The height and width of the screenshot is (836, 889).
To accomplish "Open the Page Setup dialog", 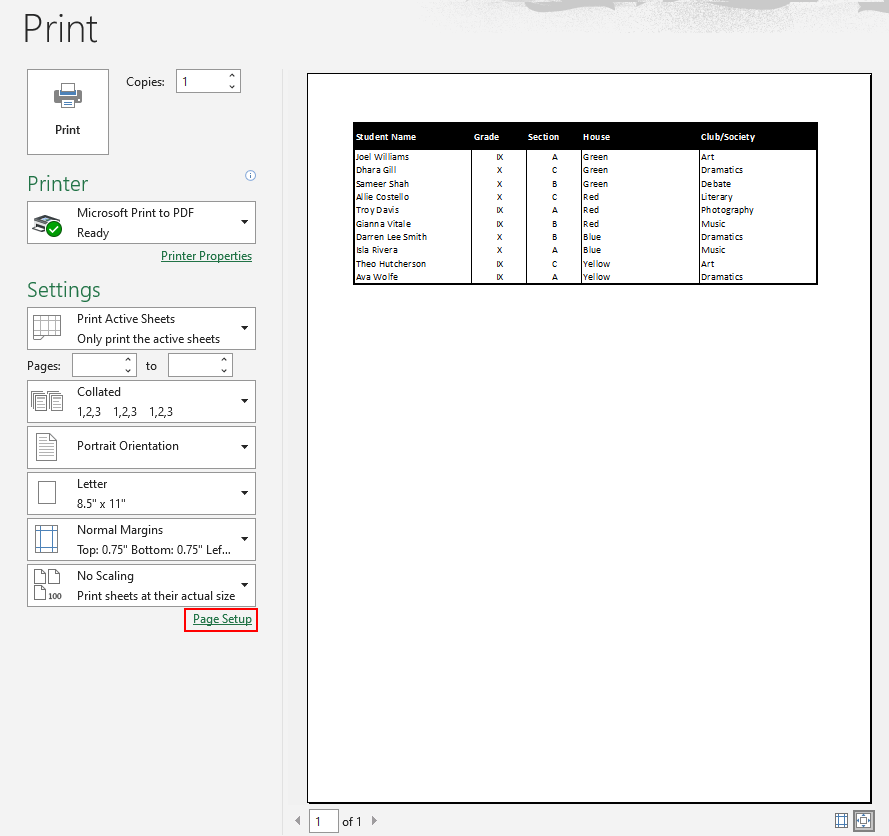I will 220,619.
